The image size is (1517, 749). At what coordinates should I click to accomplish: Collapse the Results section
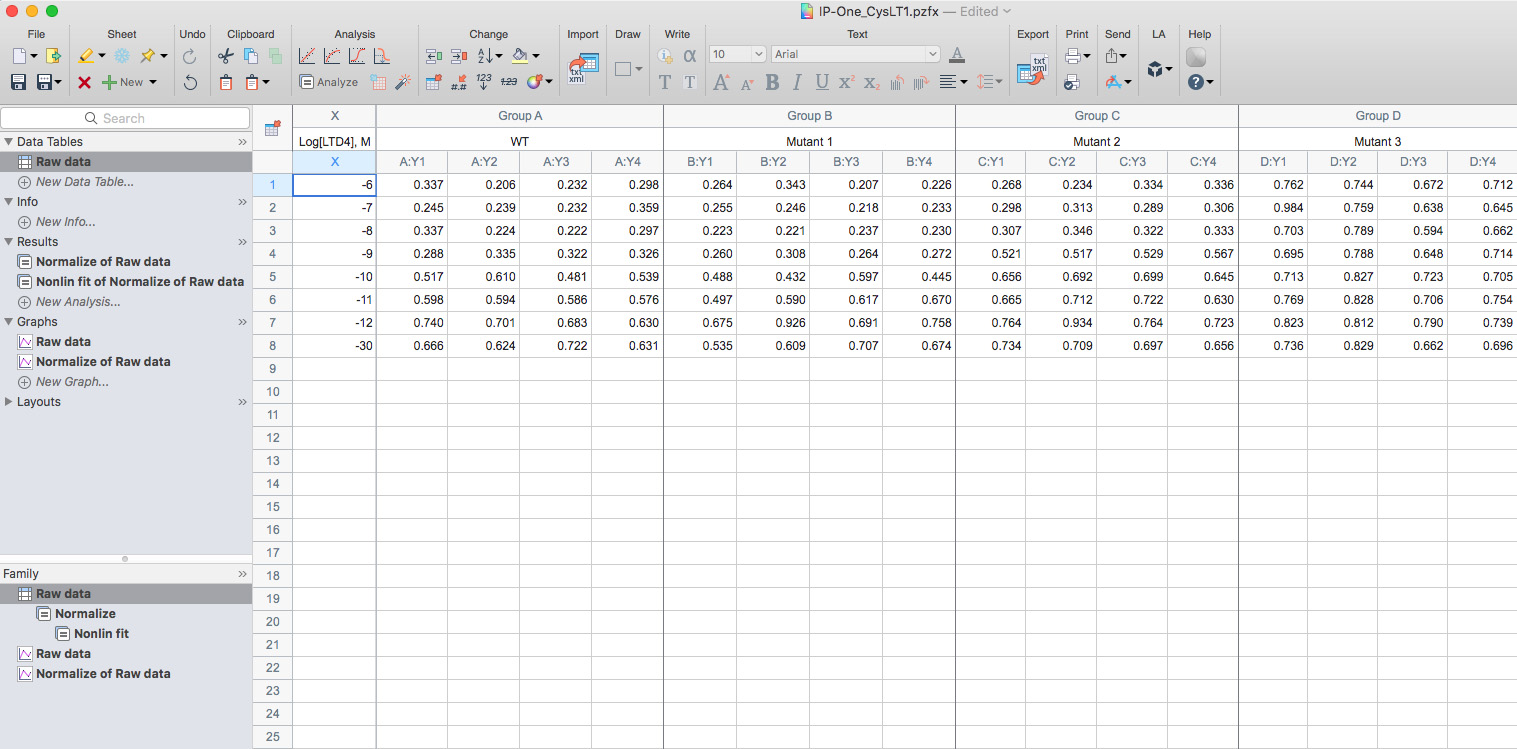click(x=8, y=242)
